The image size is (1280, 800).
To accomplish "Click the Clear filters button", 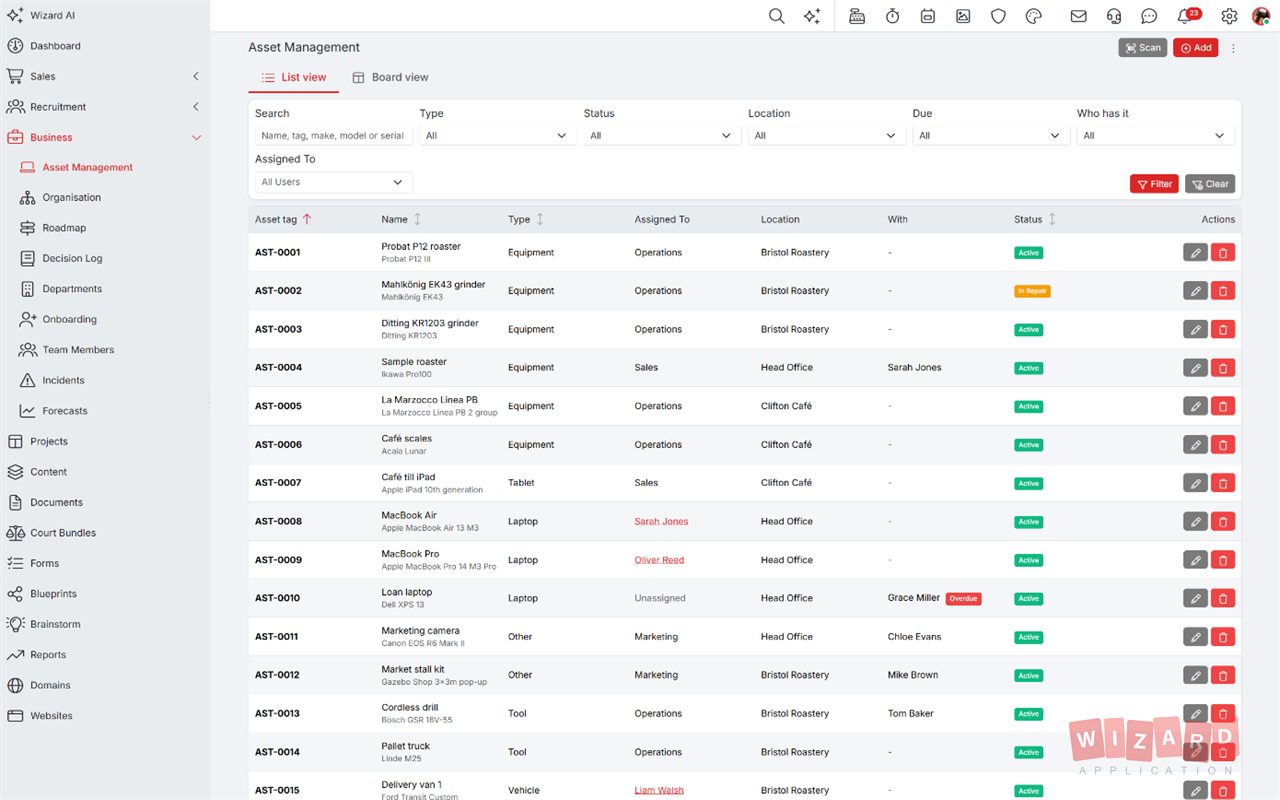I will click(1210, 184).
